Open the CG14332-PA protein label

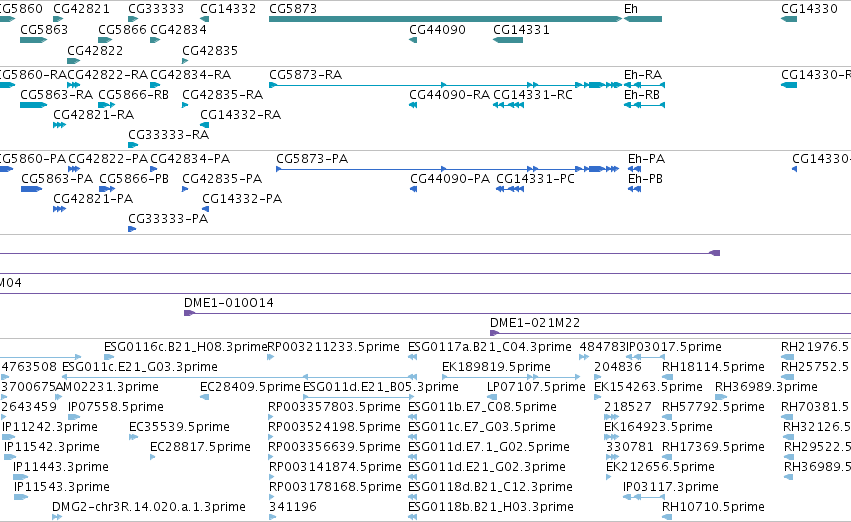[x=242, y=199]
